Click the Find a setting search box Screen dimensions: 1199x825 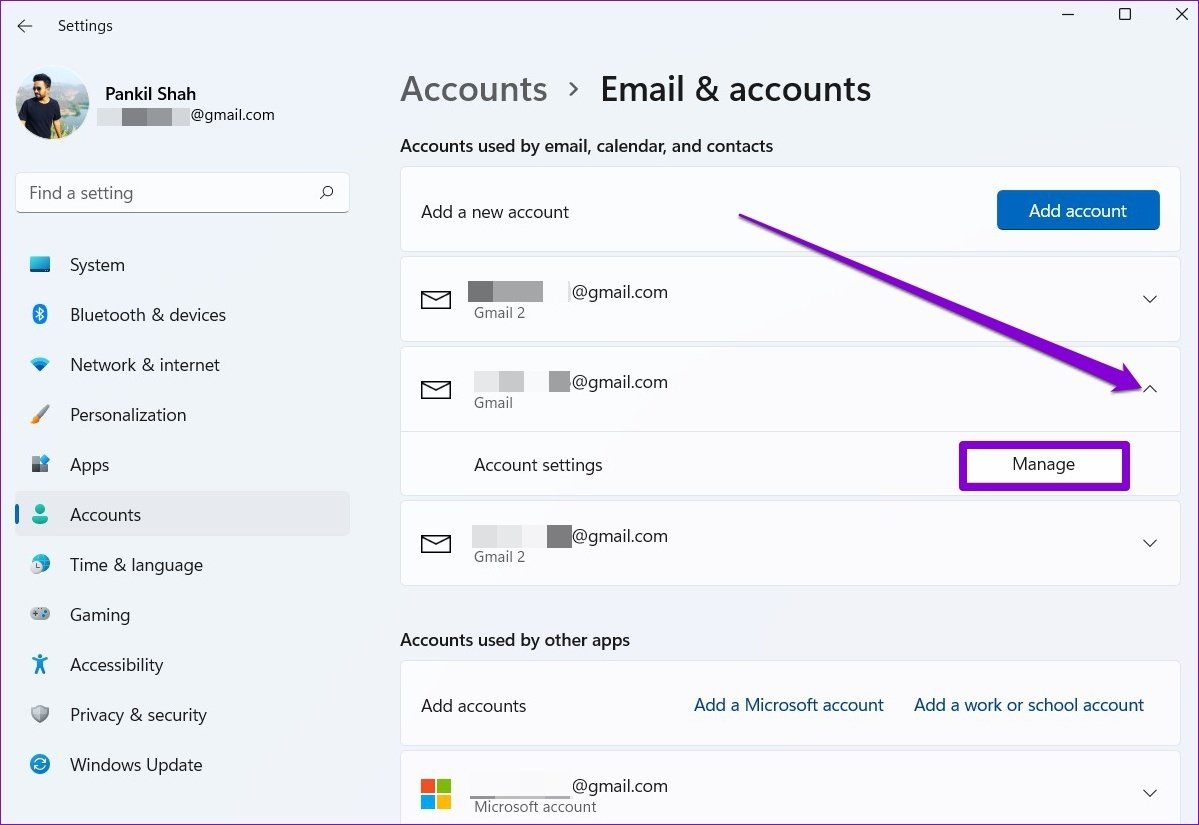click(x=182, y=193)
